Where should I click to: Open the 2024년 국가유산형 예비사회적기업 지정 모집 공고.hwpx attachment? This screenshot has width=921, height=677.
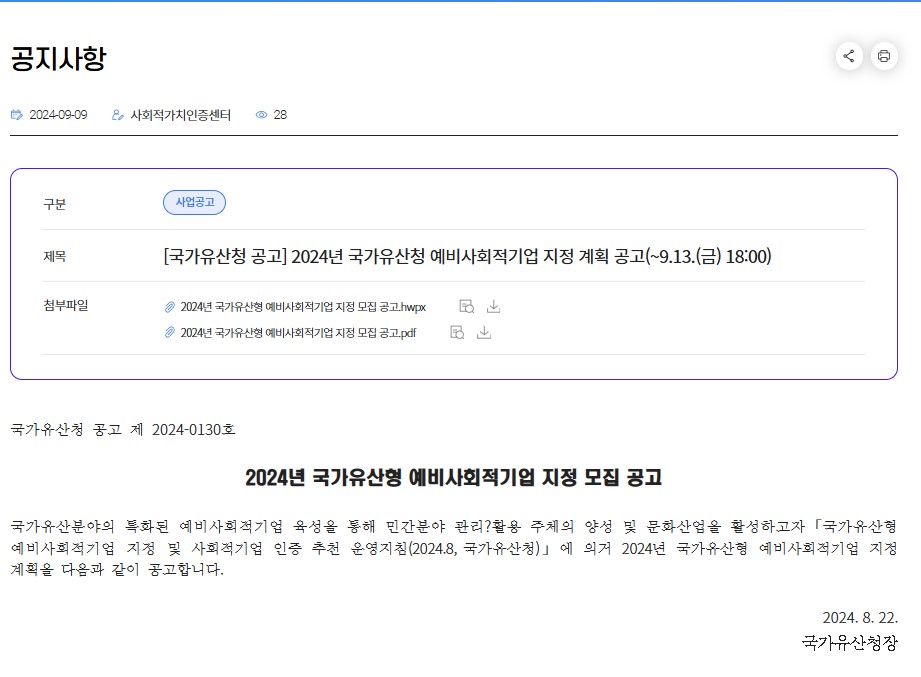click(300, 306)
